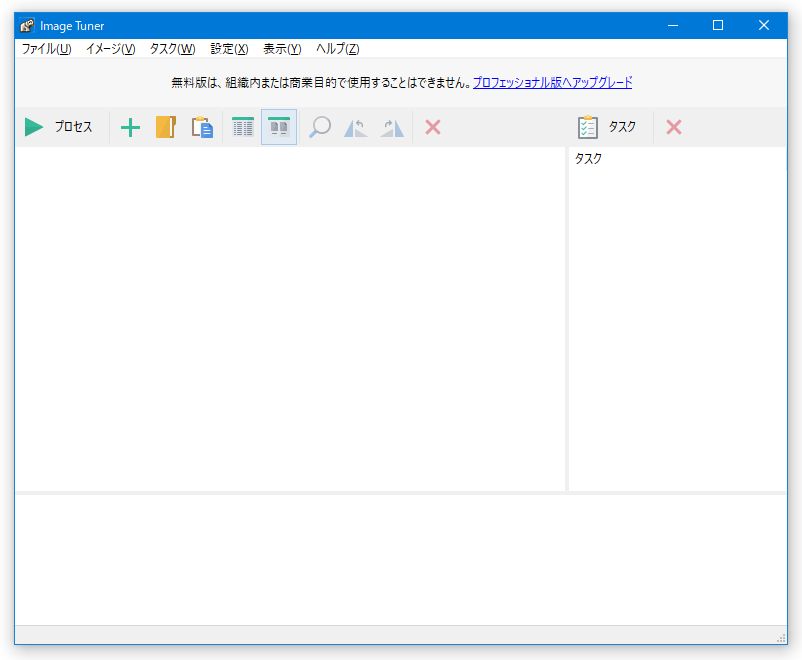This screenshot has height=660, width=802.
Task: Click the タスク toolbar button label
Action: point(622,127)
